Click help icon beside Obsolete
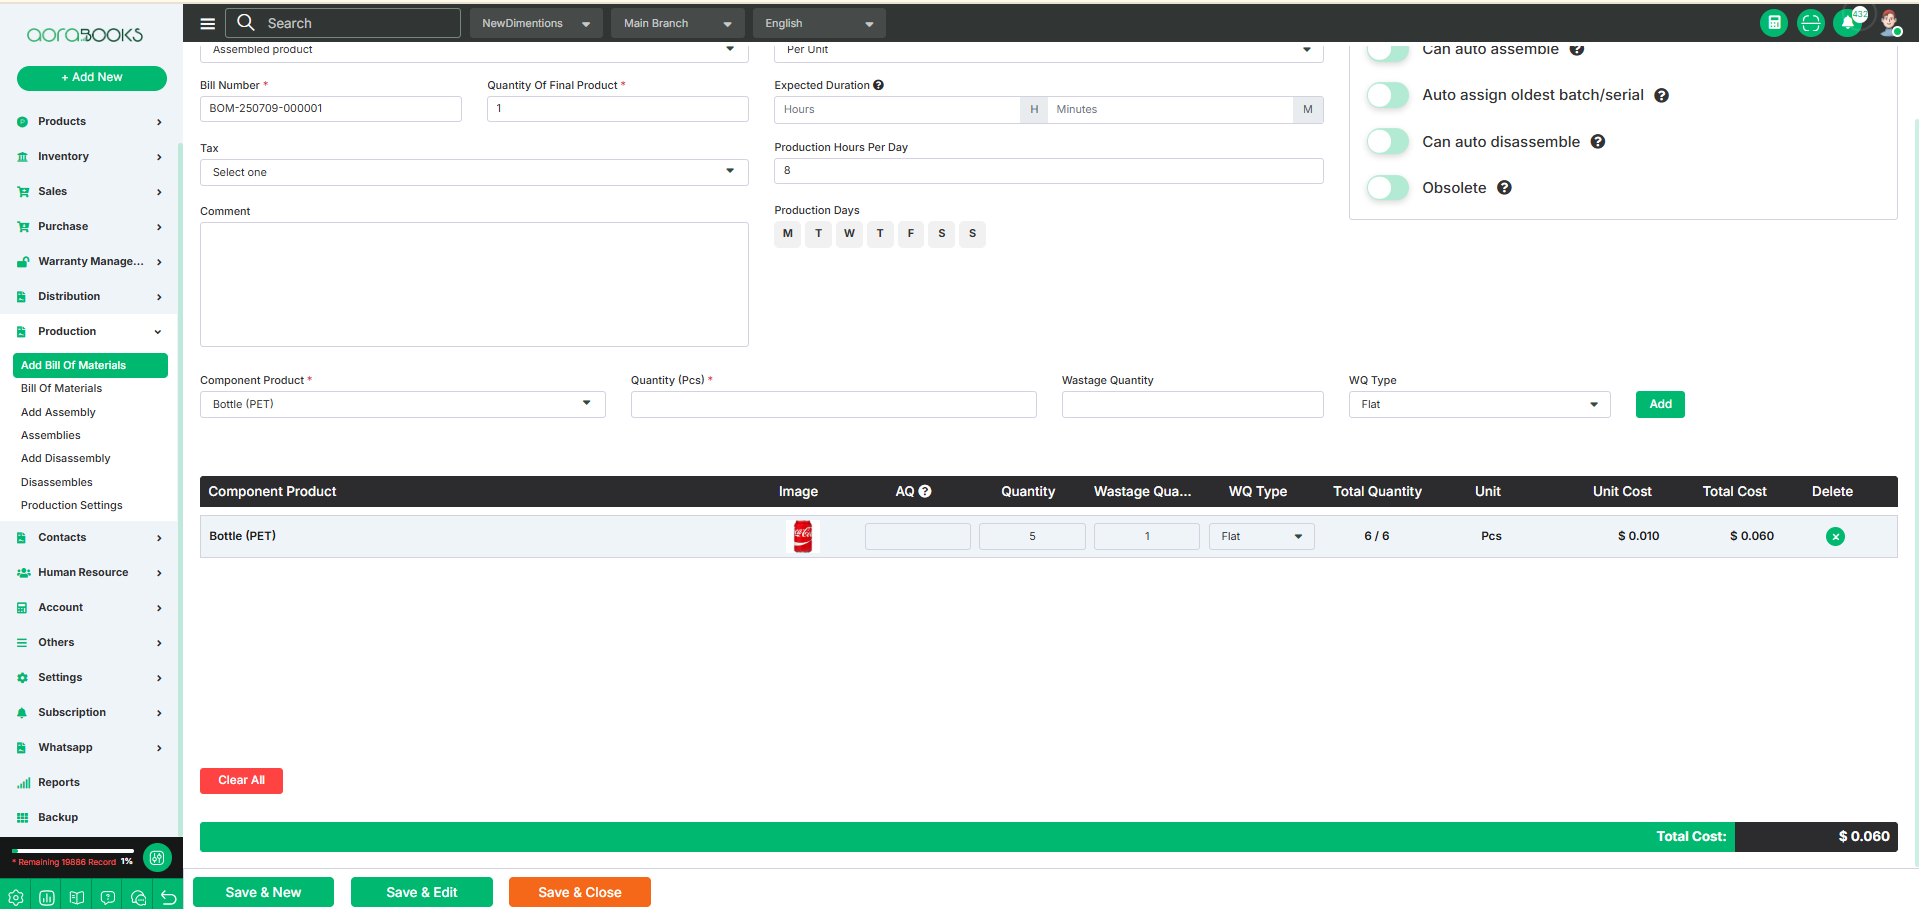 [x=1504, y=188]
